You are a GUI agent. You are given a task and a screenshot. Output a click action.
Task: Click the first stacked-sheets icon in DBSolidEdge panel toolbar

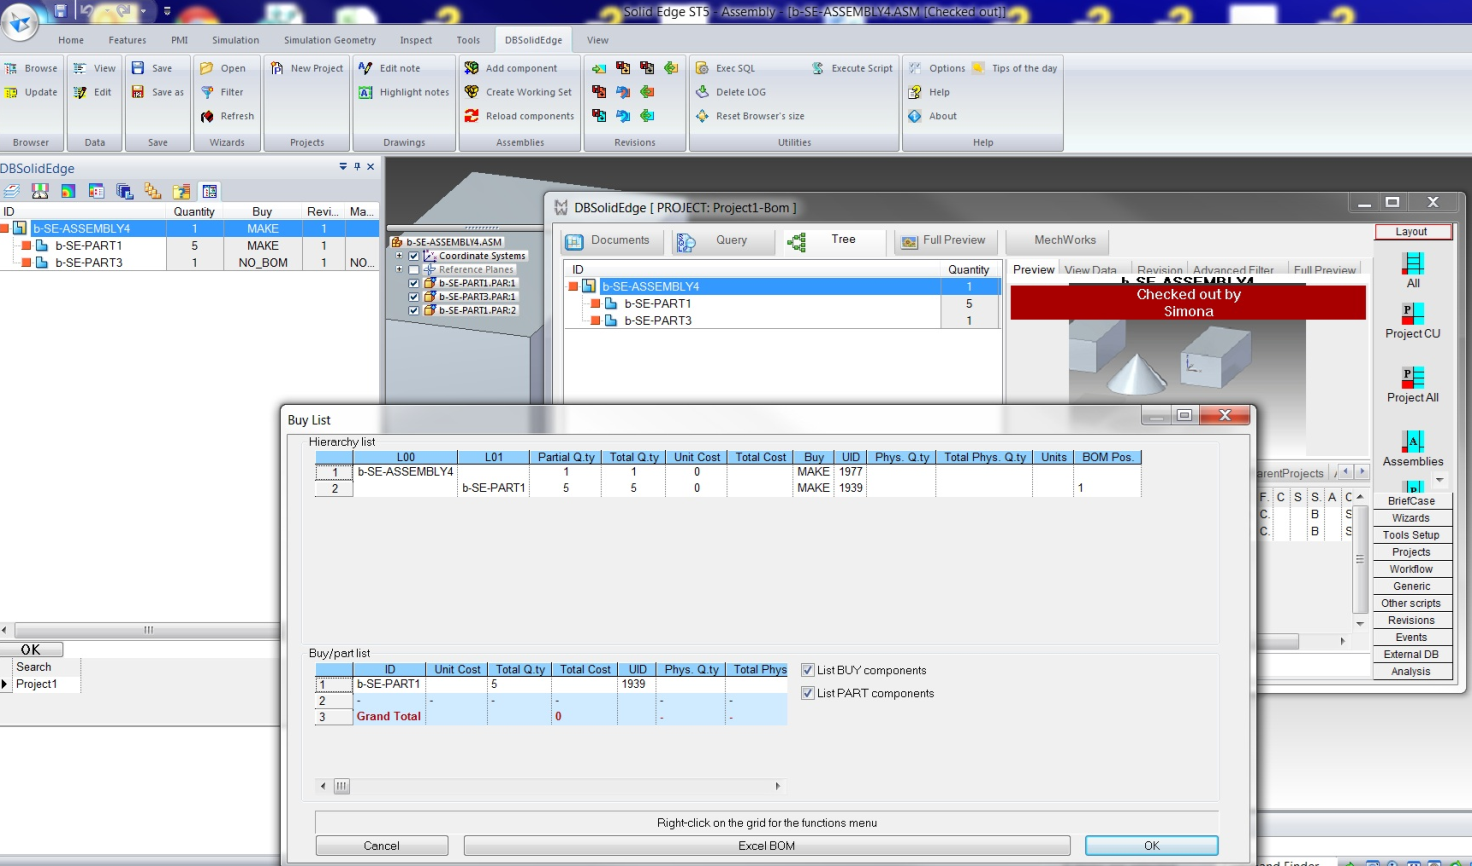coord(11,191)
